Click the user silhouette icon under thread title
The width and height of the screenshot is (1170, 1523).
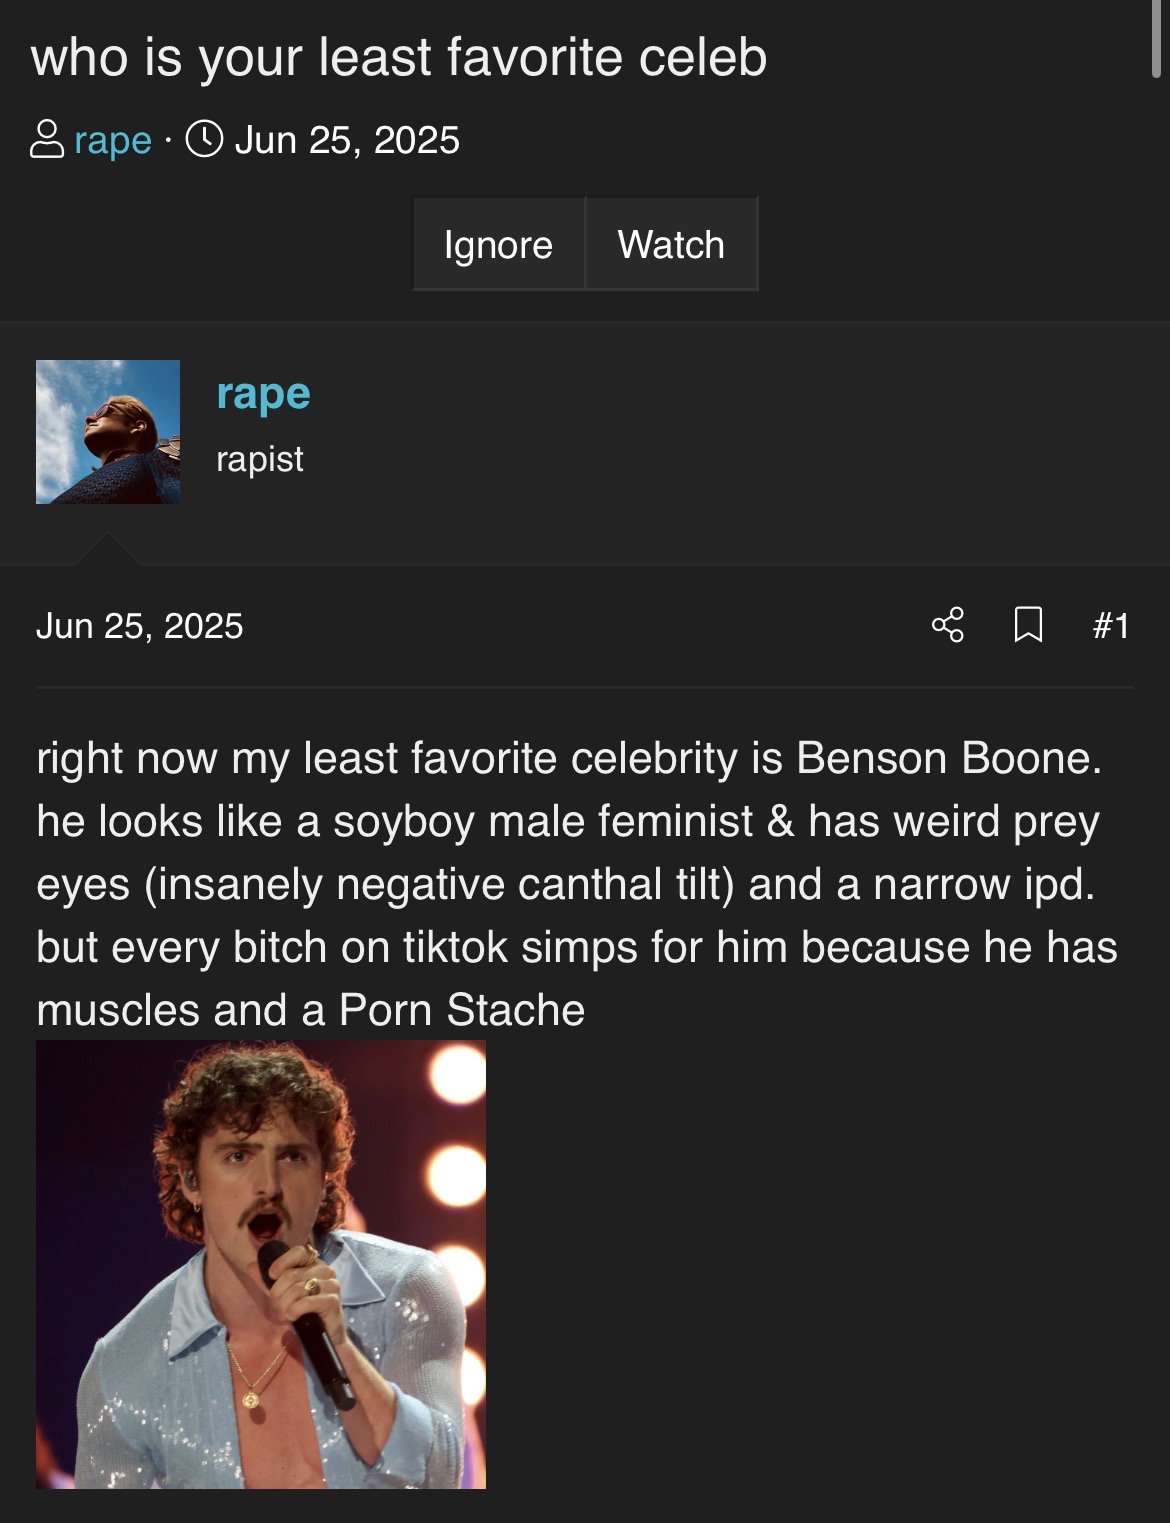pos(47,140)
